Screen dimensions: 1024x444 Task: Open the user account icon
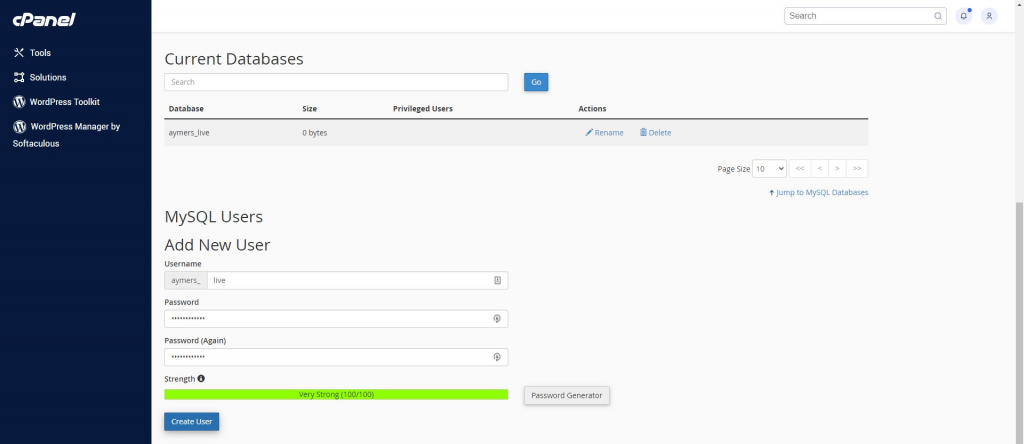989,16
